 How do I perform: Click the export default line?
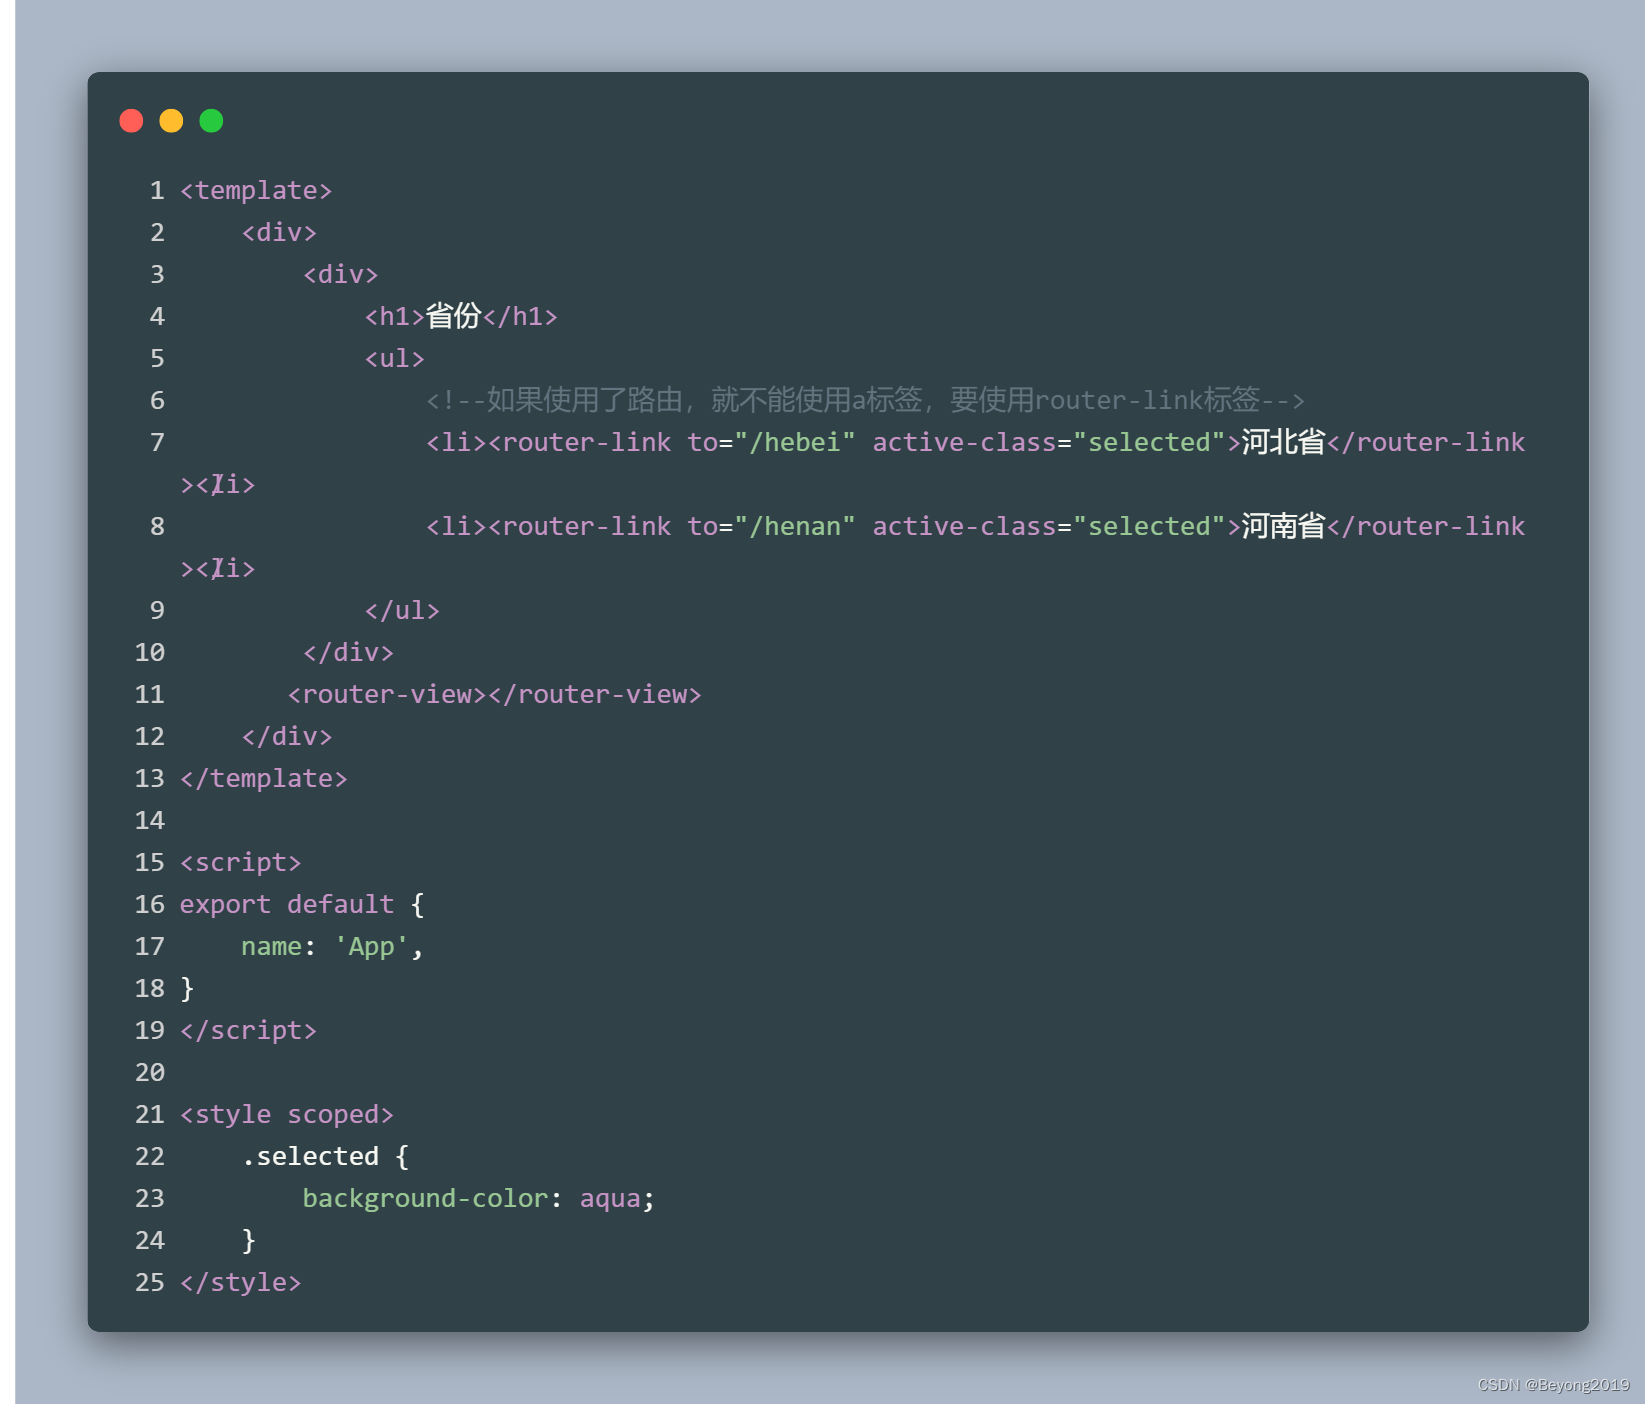302,904
